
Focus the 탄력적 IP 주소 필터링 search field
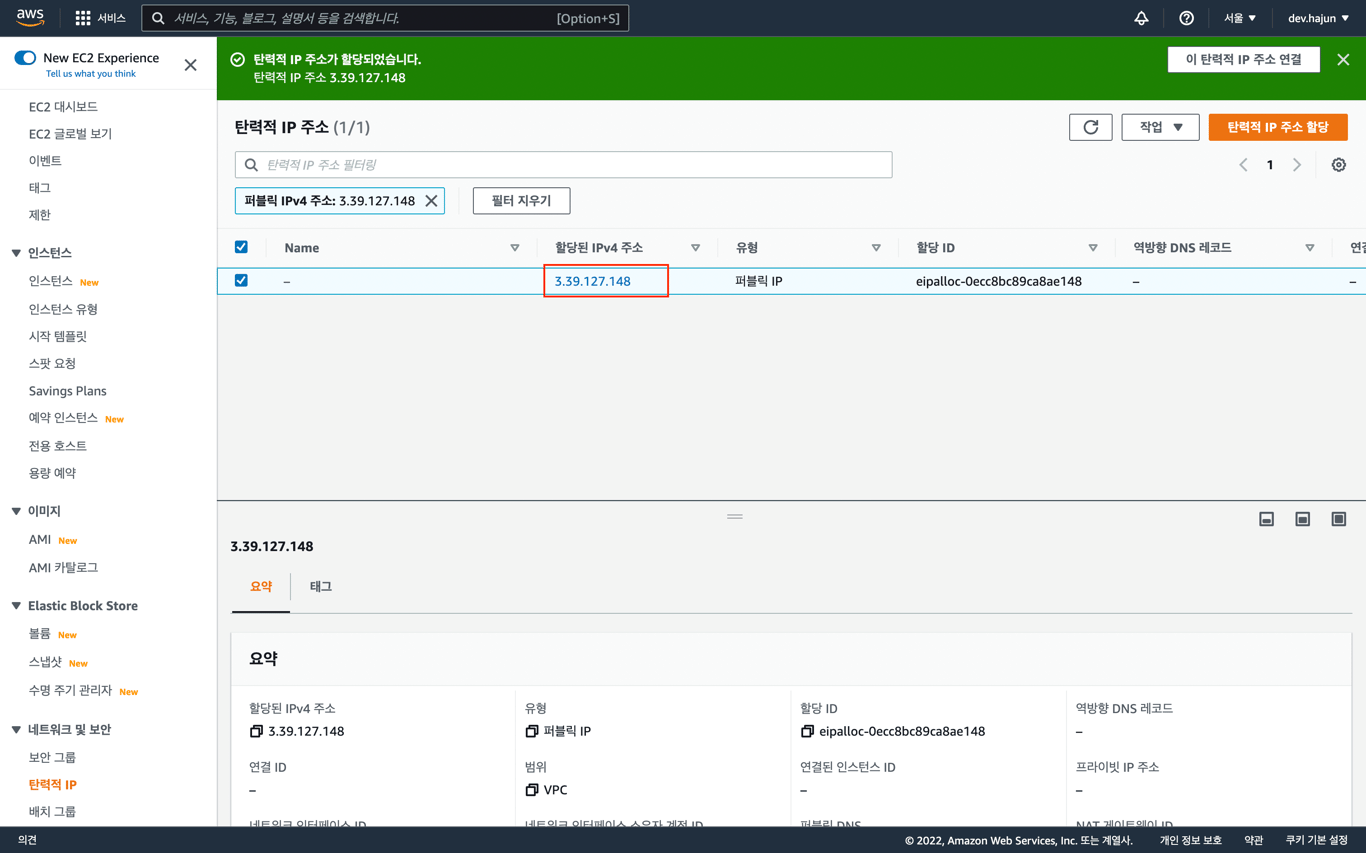pos(563,165)
